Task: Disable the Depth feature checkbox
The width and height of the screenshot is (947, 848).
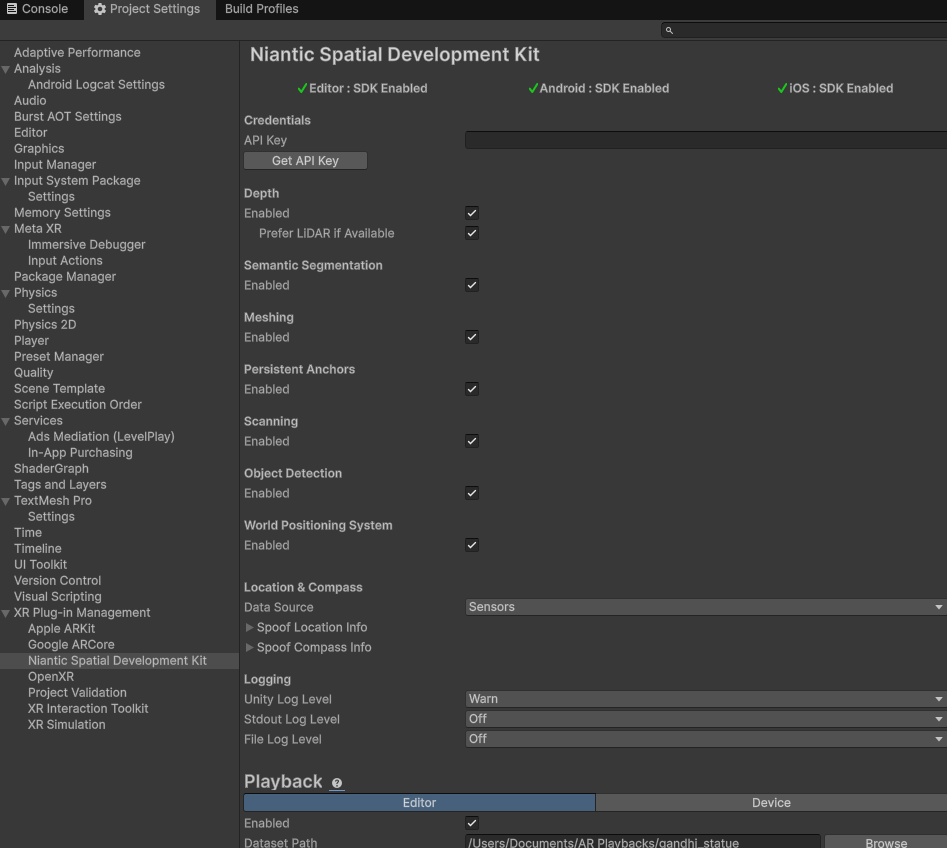Action: click(x=471, y=213)
